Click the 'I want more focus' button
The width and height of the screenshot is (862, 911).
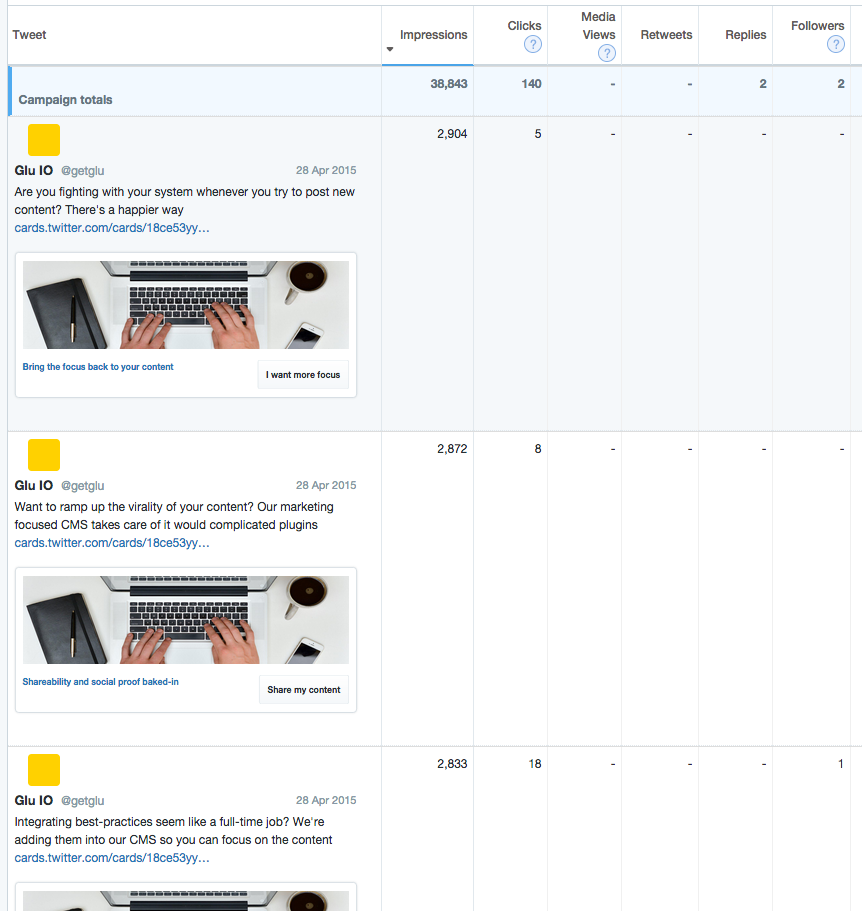tap(303, 375)
